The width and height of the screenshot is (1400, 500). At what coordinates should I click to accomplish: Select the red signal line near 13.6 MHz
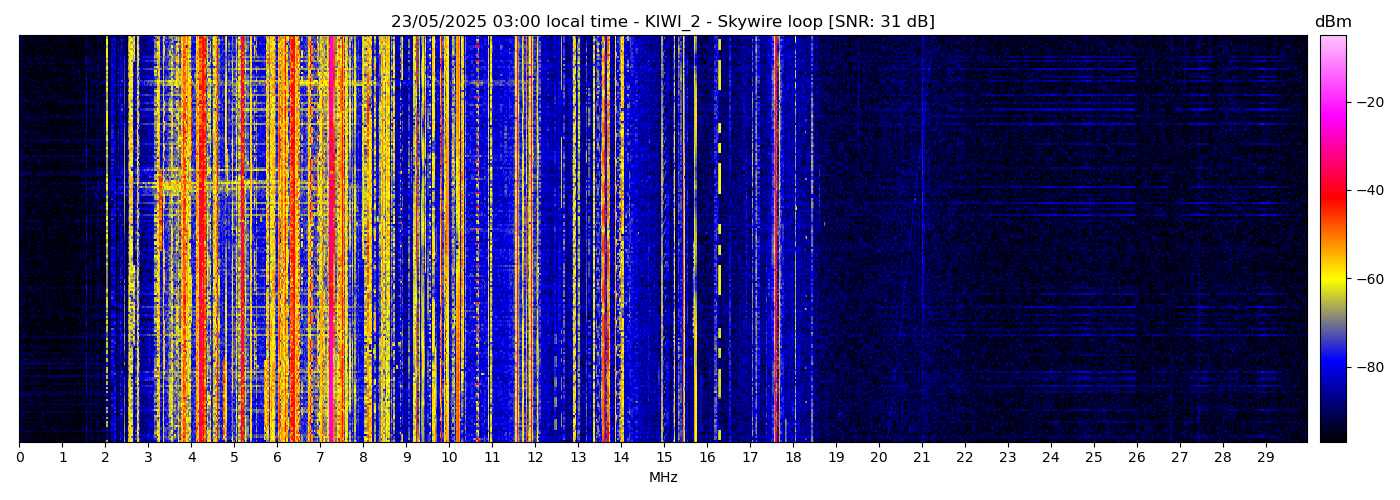[x=604, y=240]
